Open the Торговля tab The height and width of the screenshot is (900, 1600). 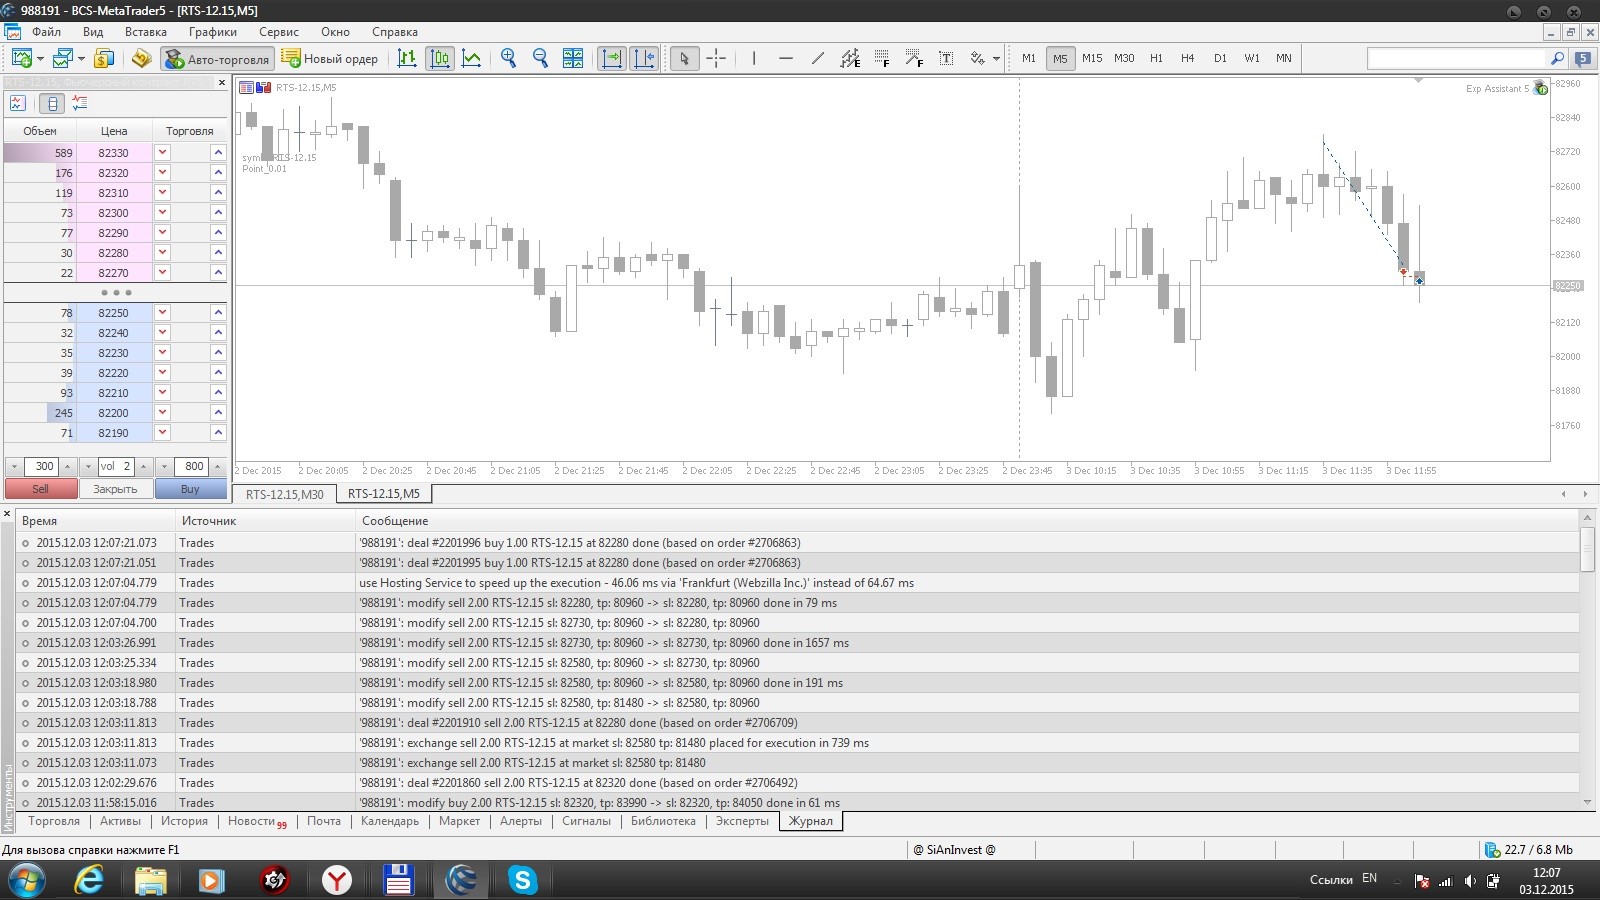point(54,821)
